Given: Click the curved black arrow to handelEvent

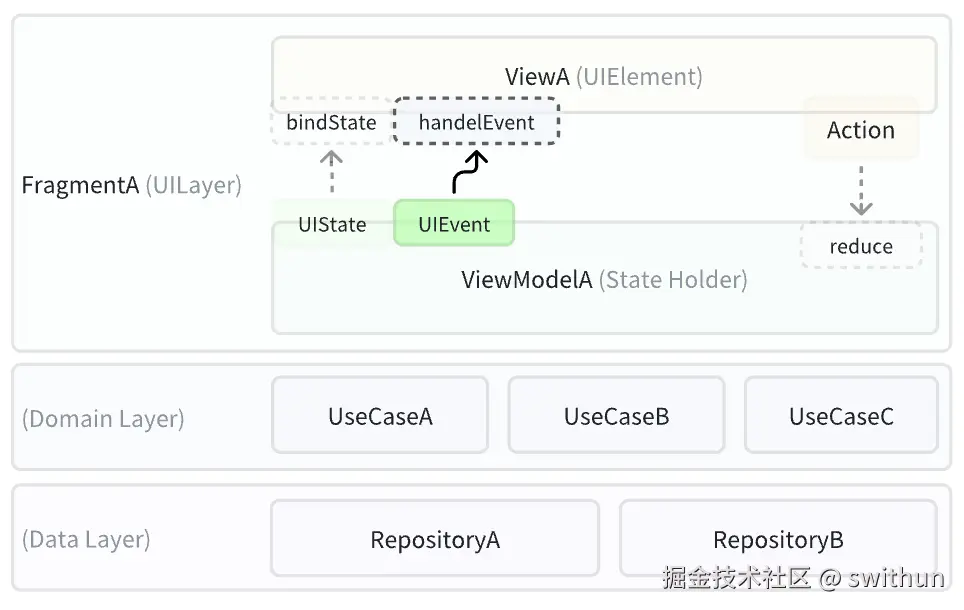Looking at the screenshot, I should coord(465,172).
